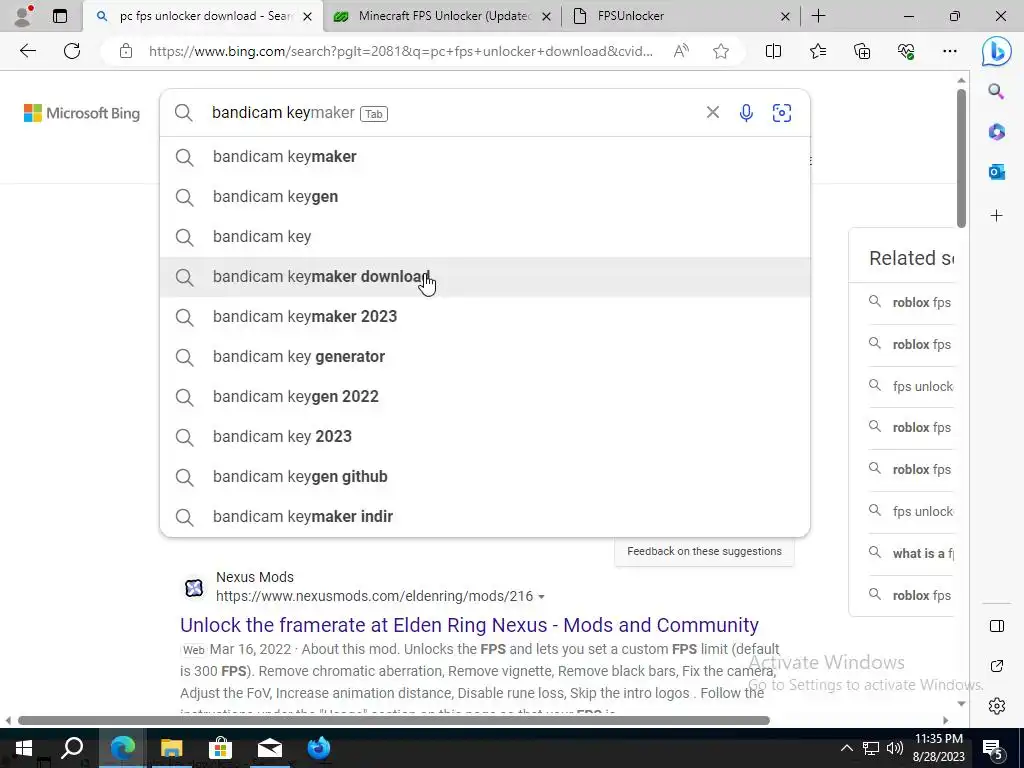The width and height of the screenshot is (1024, 768).
Task: Open Windows Start menu
Action: point(23,748)
